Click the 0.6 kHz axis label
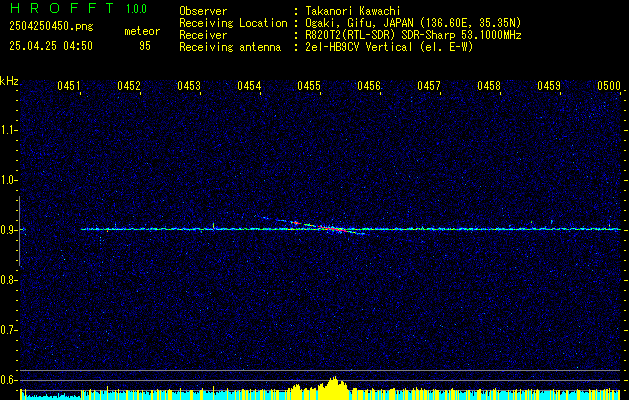The width and height of the screenshot is (629, 400). click(x=9, y=380)
